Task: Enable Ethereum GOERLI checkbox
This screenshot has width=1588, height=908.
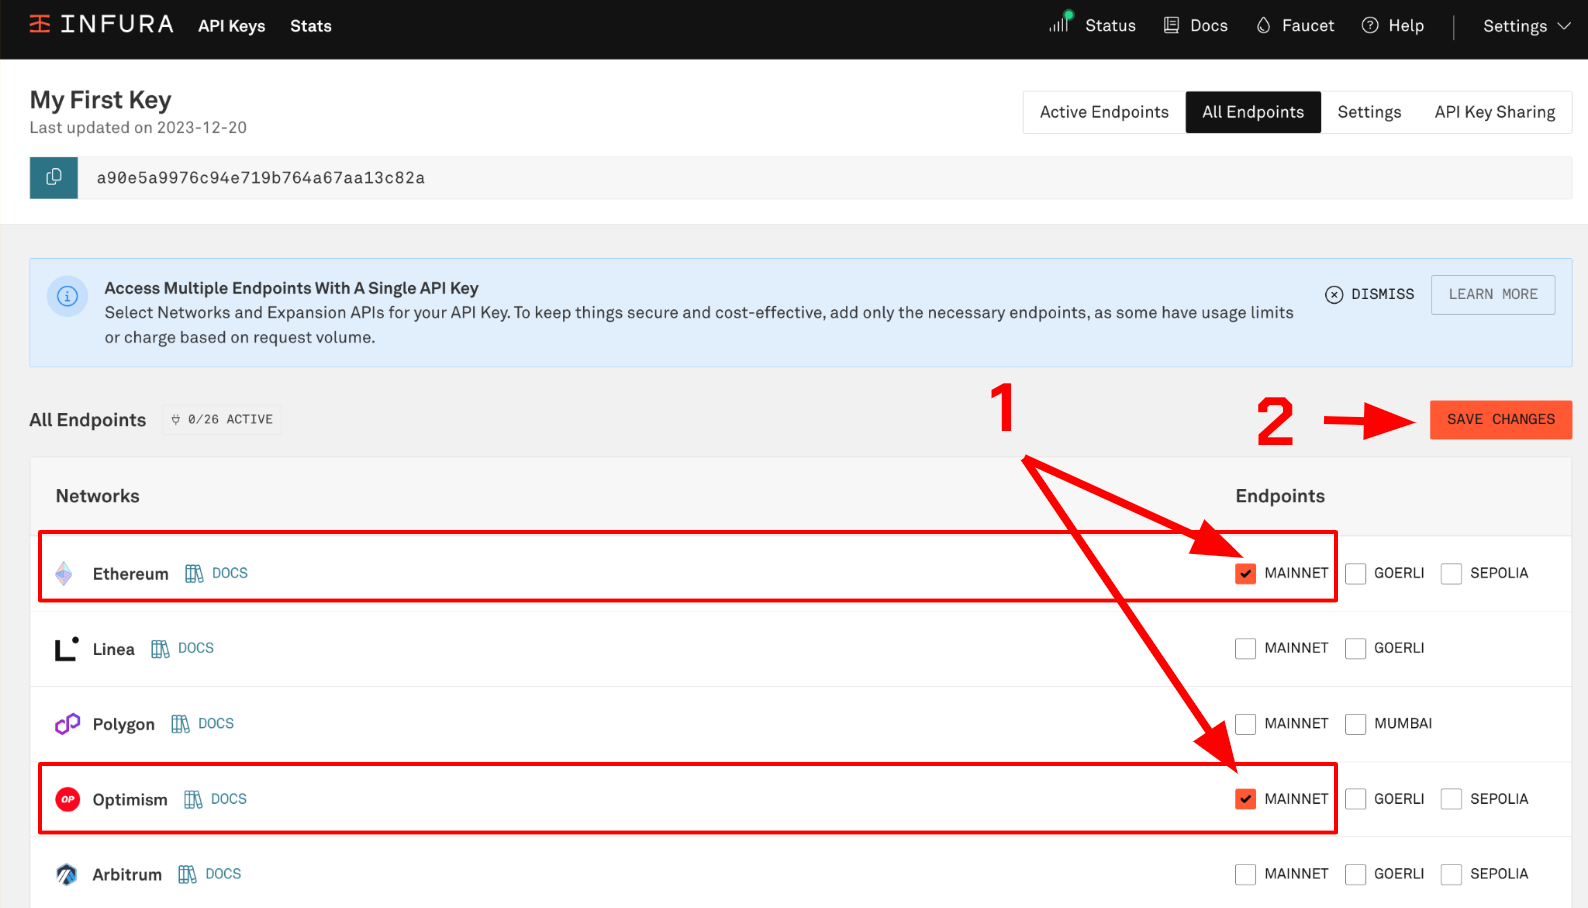Action: (x=1355, y=573)
